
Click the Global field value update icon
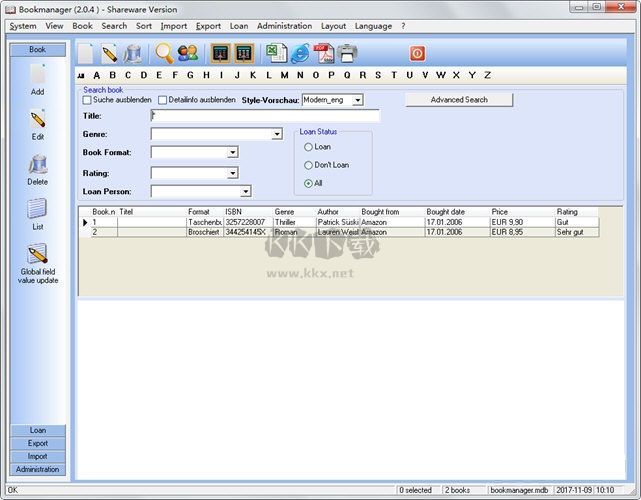(x=38, y=254)
